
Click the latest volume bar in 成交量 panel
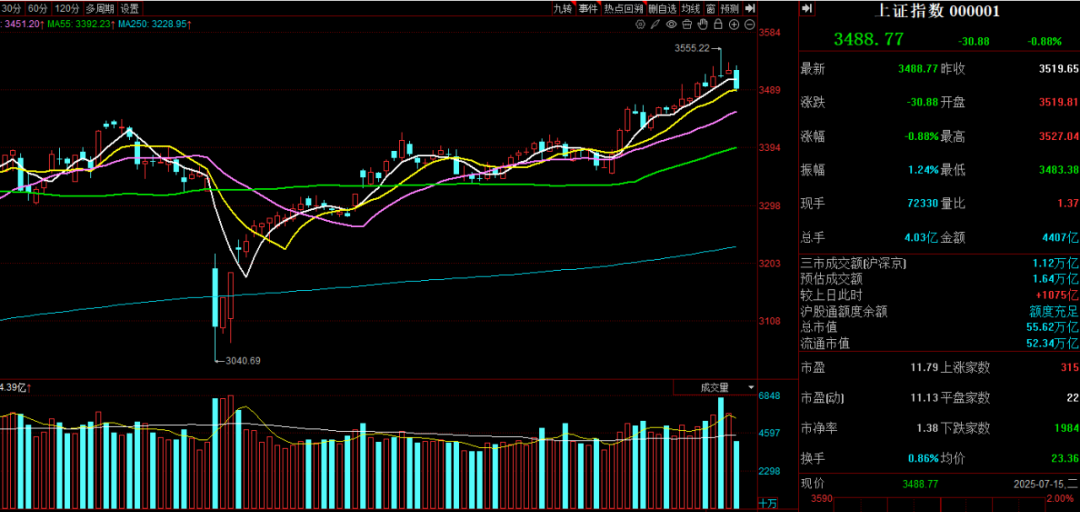click(736, 475)
